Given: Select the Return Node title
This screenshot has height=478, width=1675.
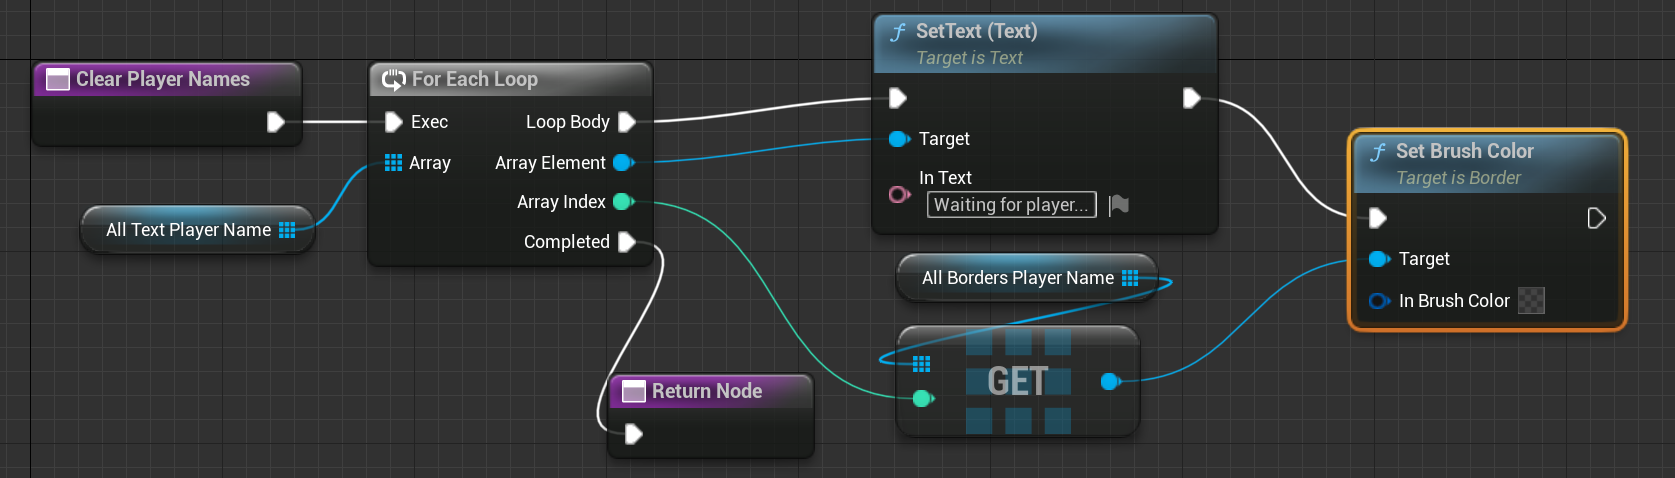Looking at the screenshot, I should (707, 391).
